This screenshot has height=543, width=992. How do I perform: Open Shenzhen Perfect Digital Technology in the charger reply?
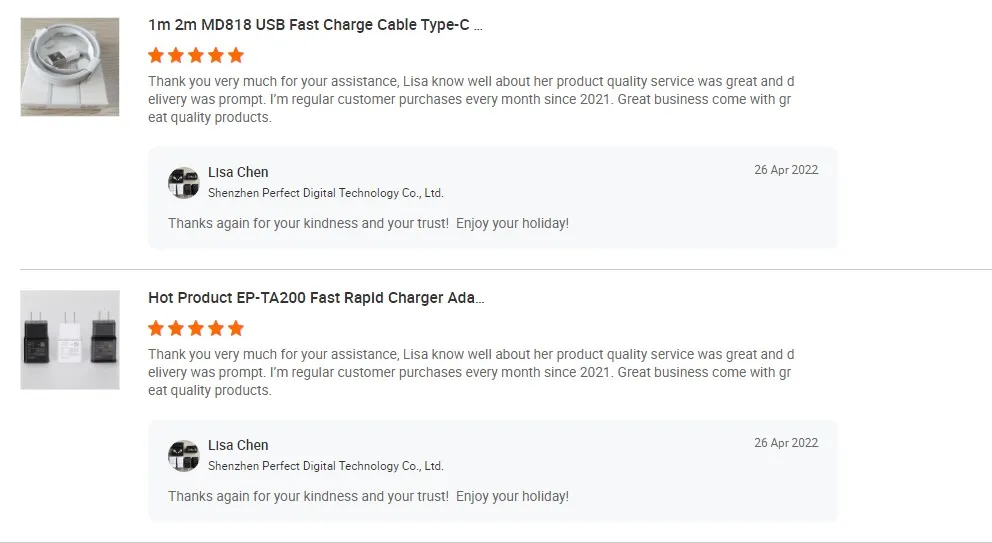(325, 466)
